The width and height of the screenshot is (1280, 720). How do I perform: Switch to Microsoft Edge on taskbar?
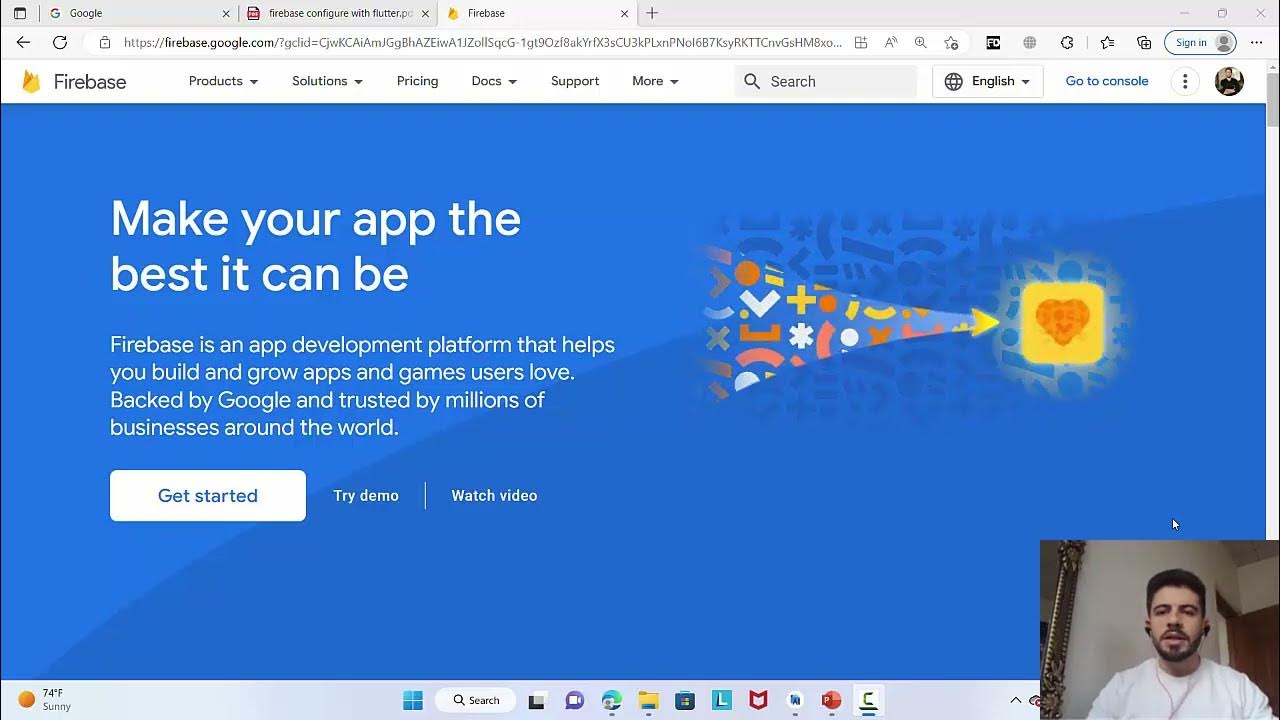pyautogui.click(x=612, y=700)
